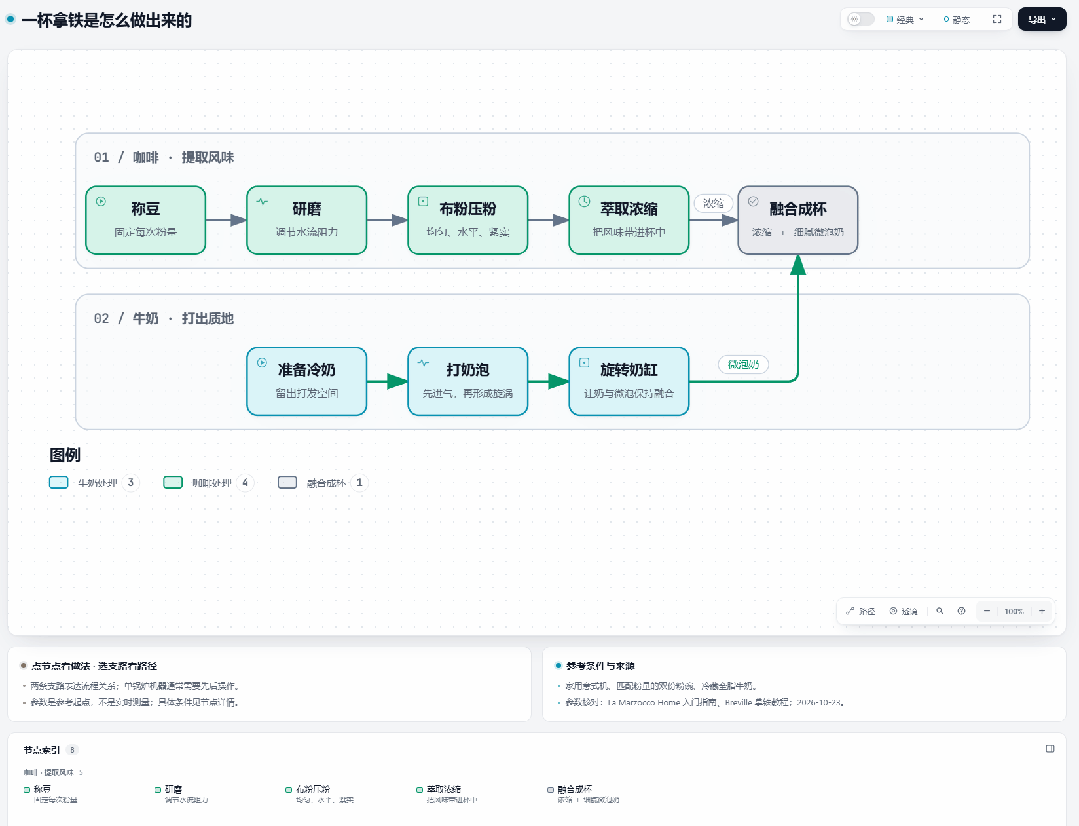
Task: Select 称豆 in the node index list
Action: [50, 794]
